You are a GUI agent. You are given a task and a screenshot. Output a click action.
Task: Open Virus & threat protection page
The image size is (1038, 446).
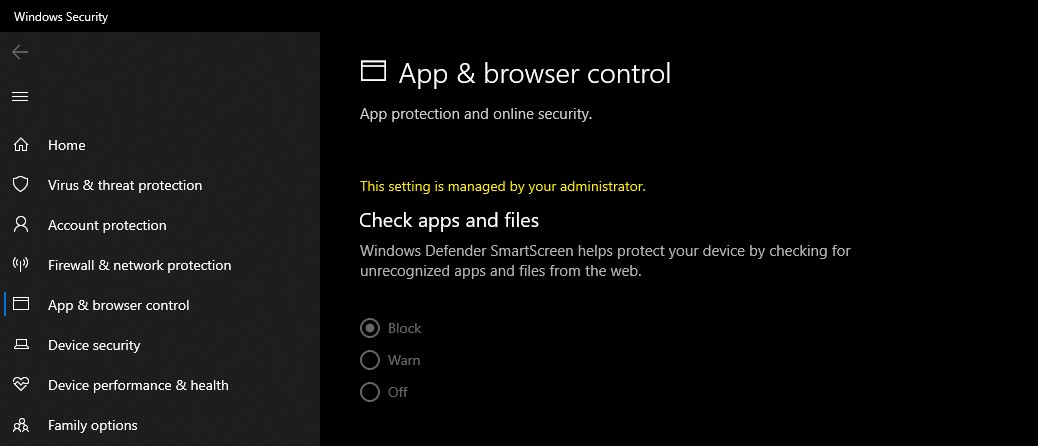click(125, 185)
